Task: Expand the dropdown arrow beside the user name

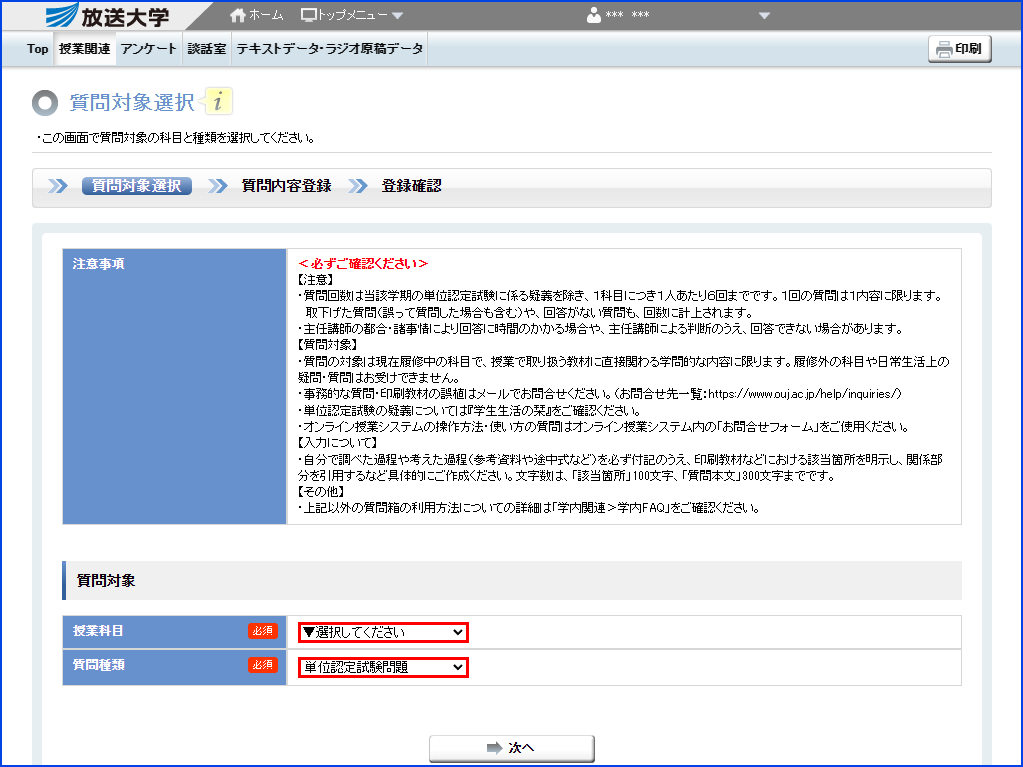Action: pos(763,16)
